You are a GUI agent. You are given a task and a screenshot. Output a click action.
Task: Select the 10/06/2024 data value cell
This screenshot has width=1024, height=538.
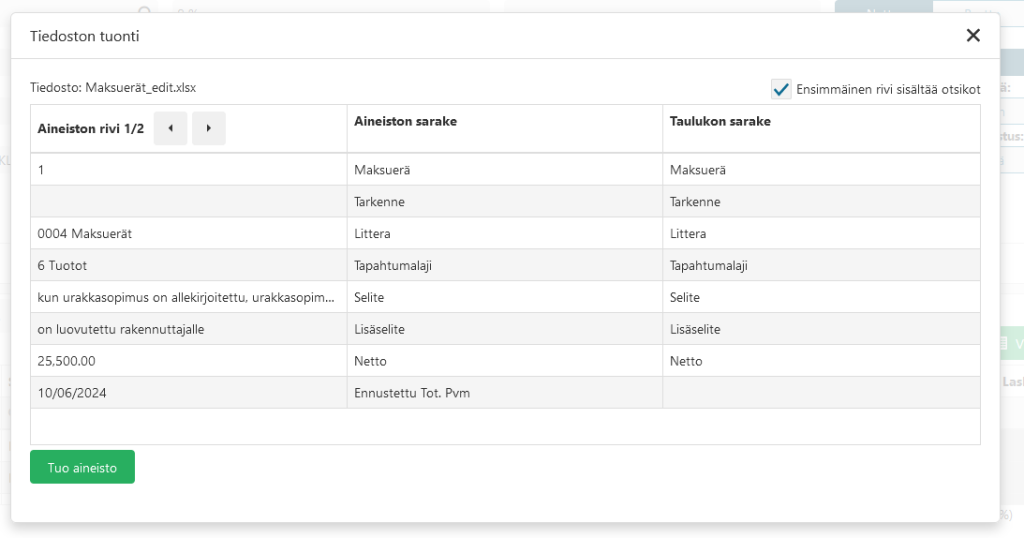click(189, 393)
